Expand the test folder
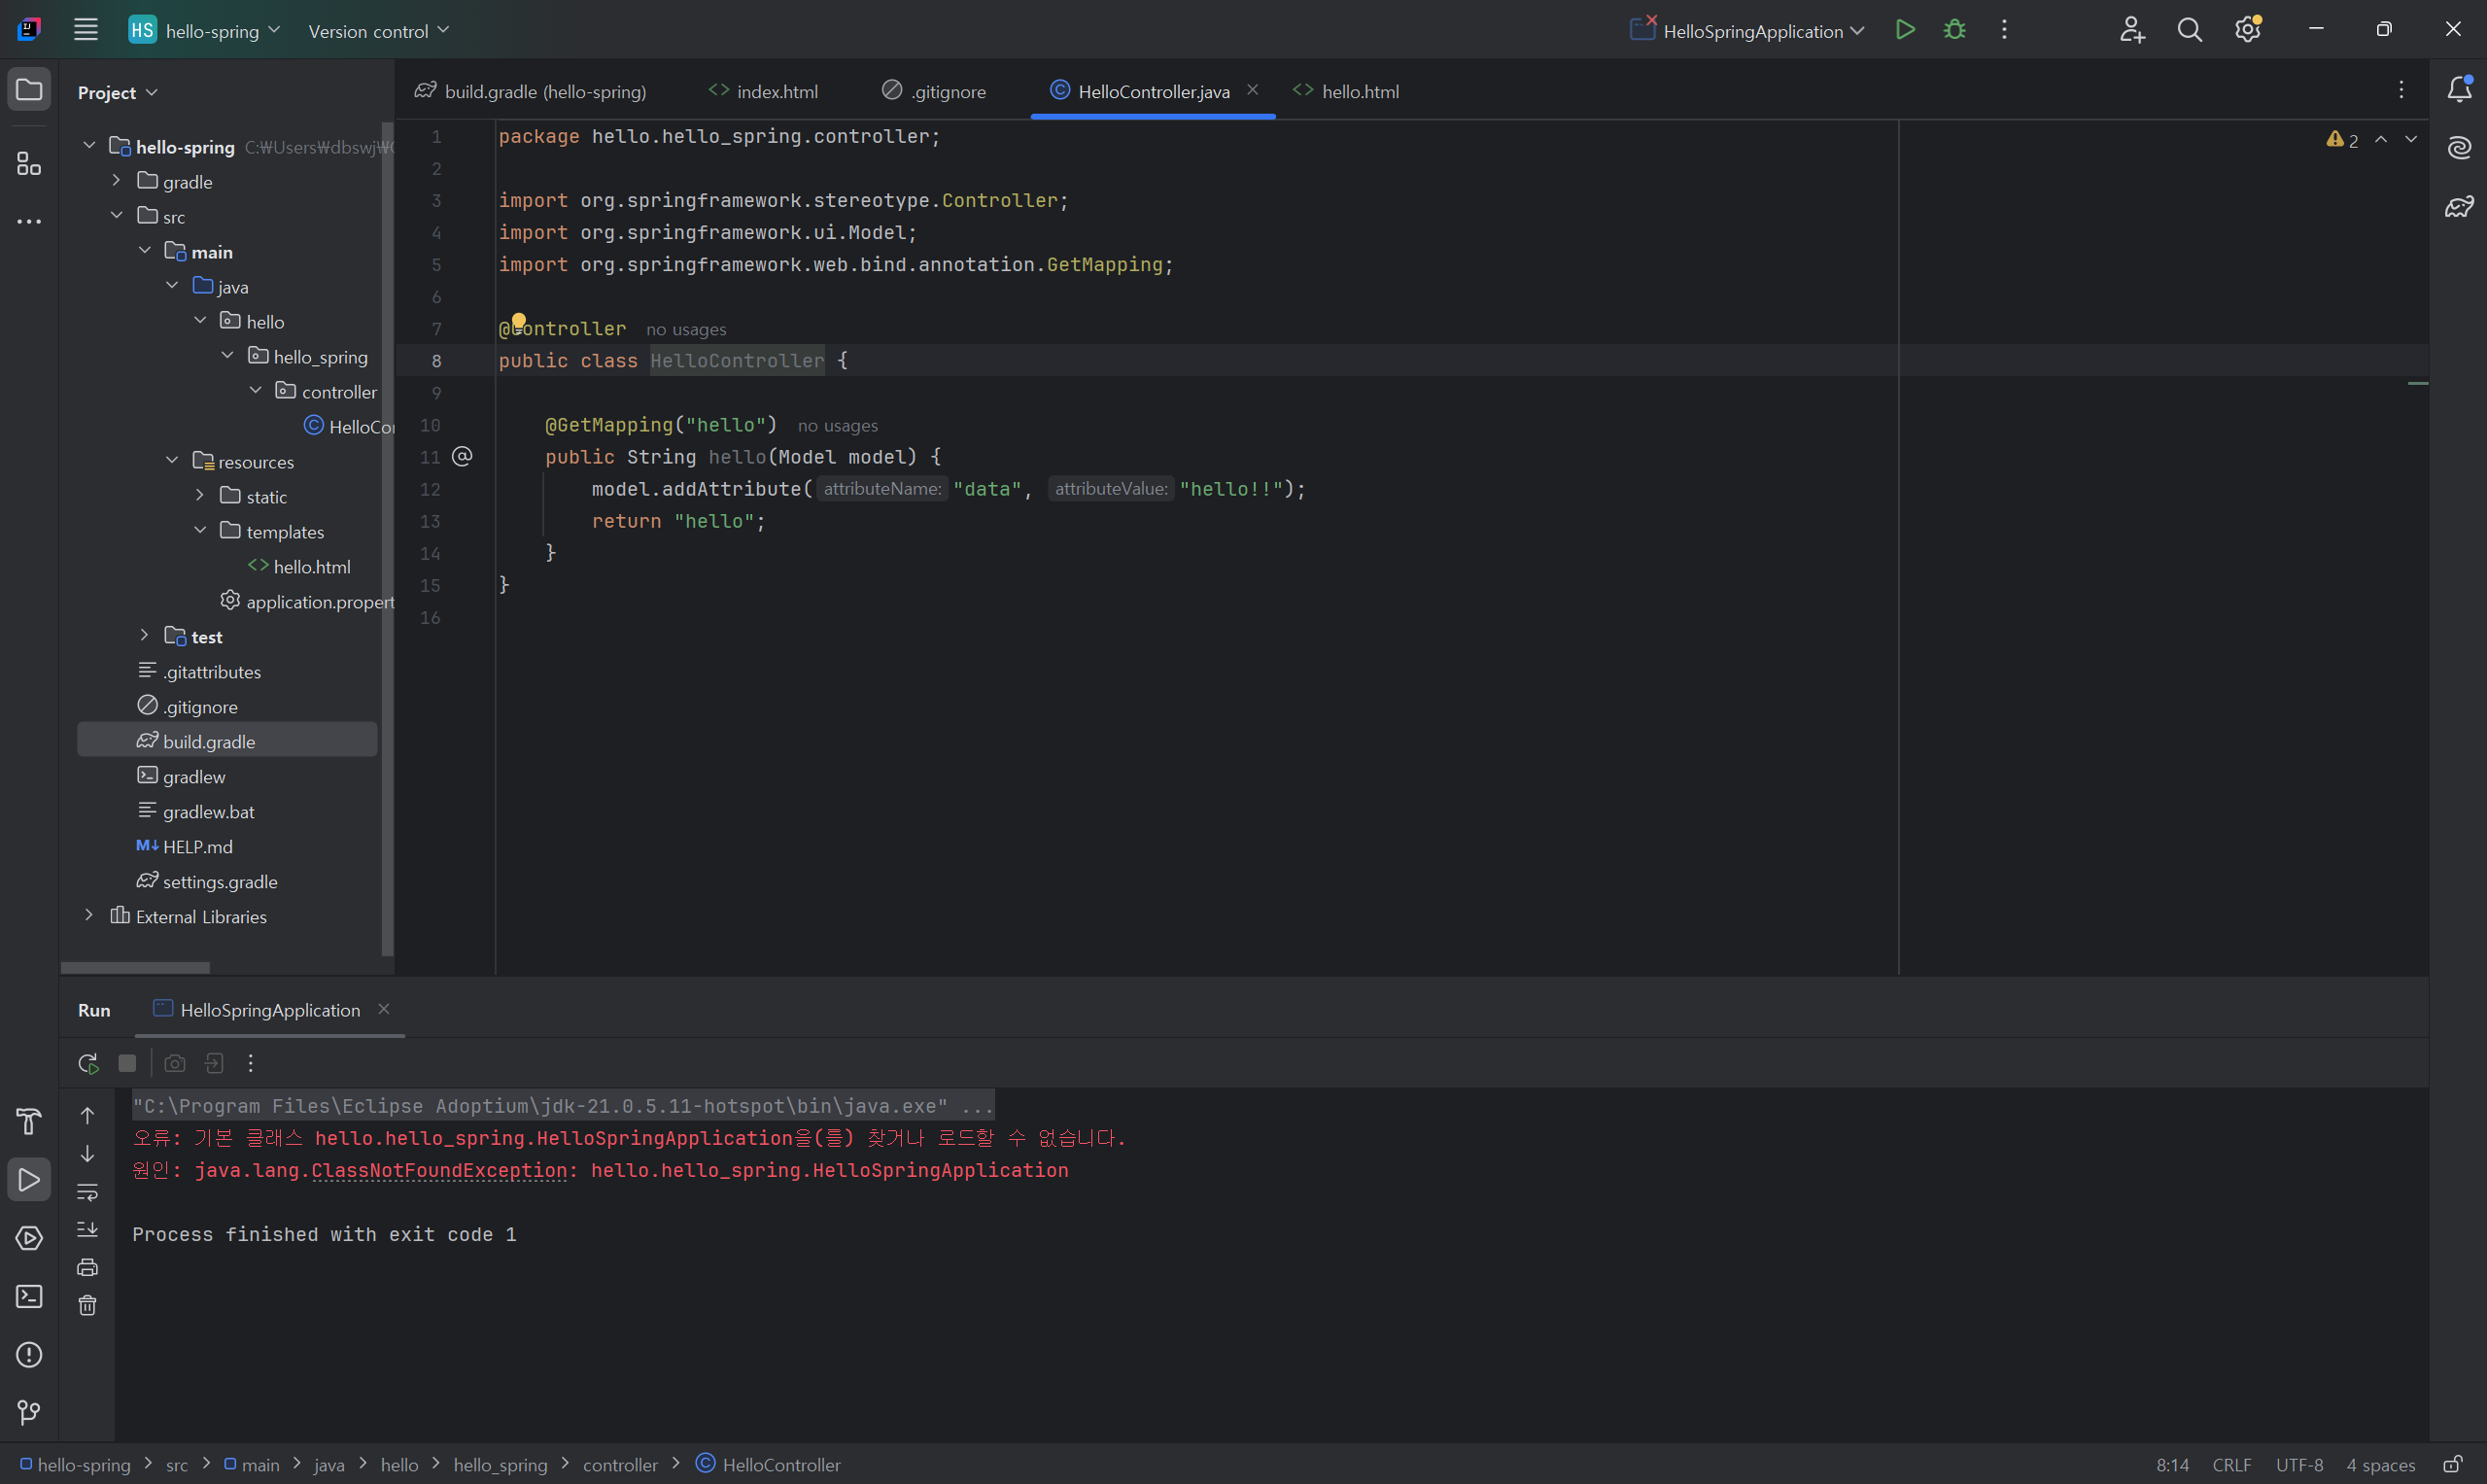The image size is (2487, 1484). tap(144, 635)
